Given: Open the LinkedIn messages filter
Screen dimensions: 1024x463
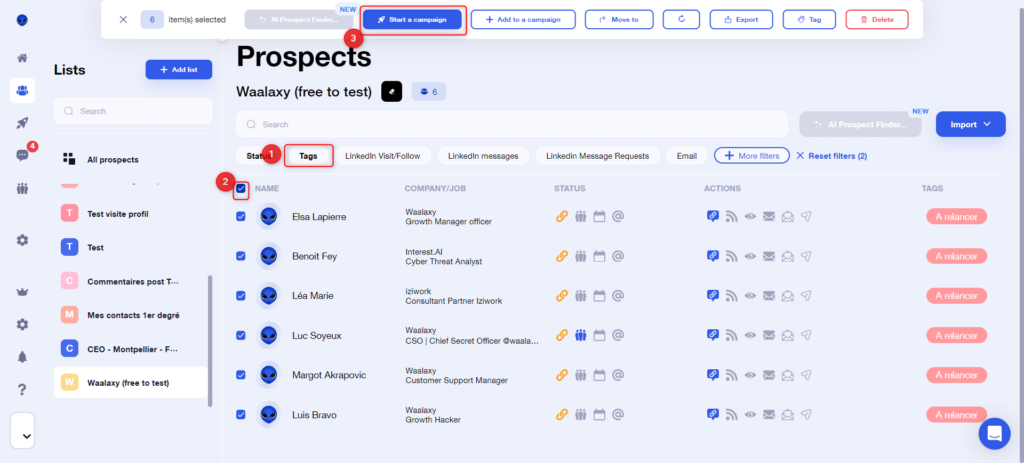Looking at the screenshot, I should pos(483,156).
